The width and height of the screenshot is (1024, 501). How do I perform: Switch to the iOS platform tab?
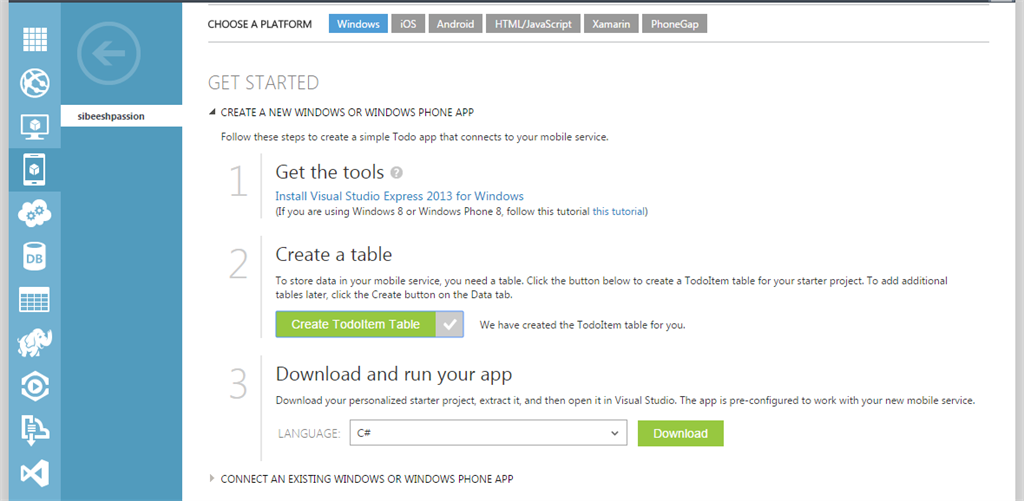coord(407,24)
